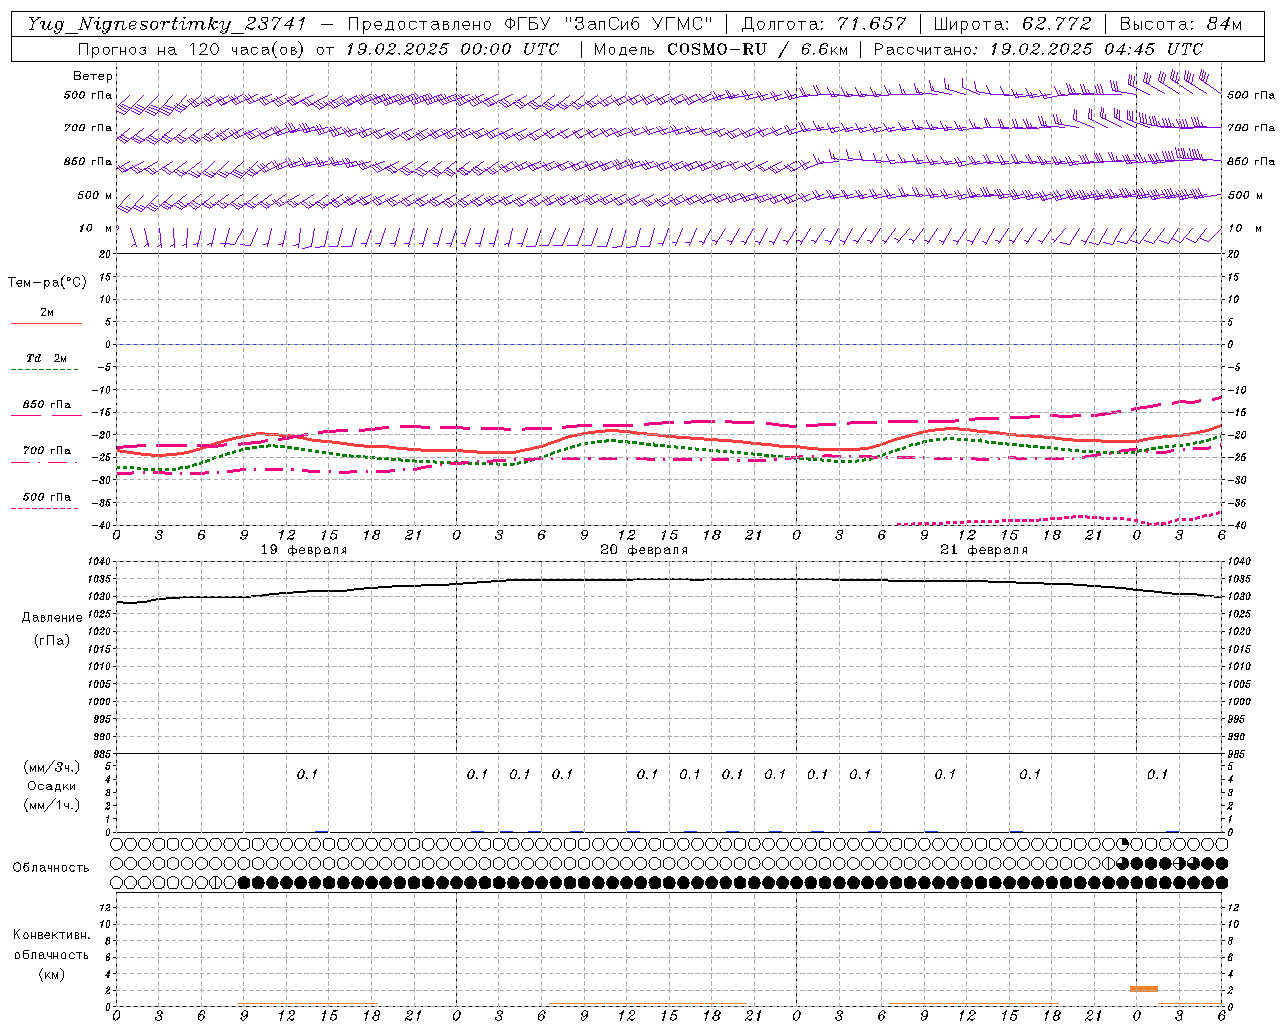Click 'Прогноз на 120 часа(ов)' header text
The height and width of the screenshot is (1024, 1280).
[193, 49]
